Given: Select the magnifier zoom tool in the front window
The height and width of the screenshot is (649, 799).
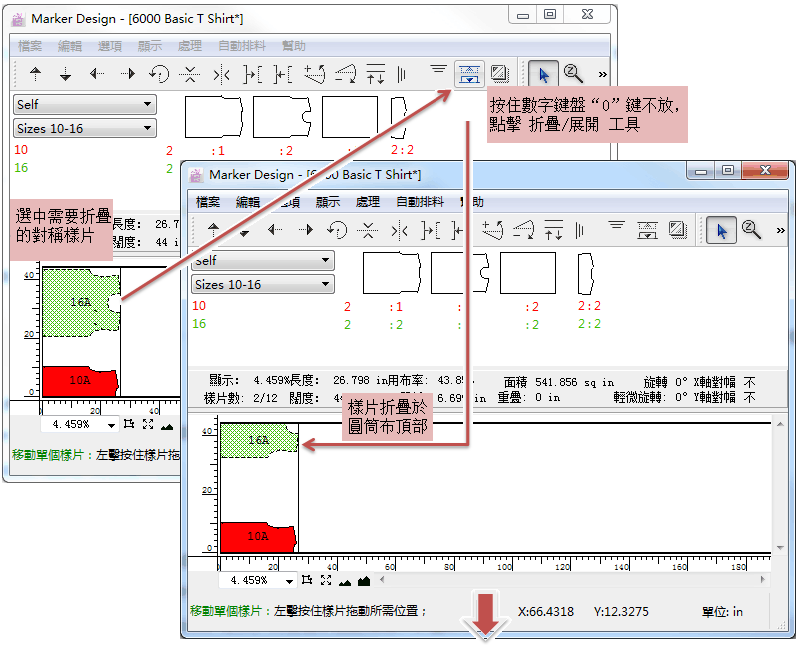Looking at the screenshot, I should click(751, 230).
